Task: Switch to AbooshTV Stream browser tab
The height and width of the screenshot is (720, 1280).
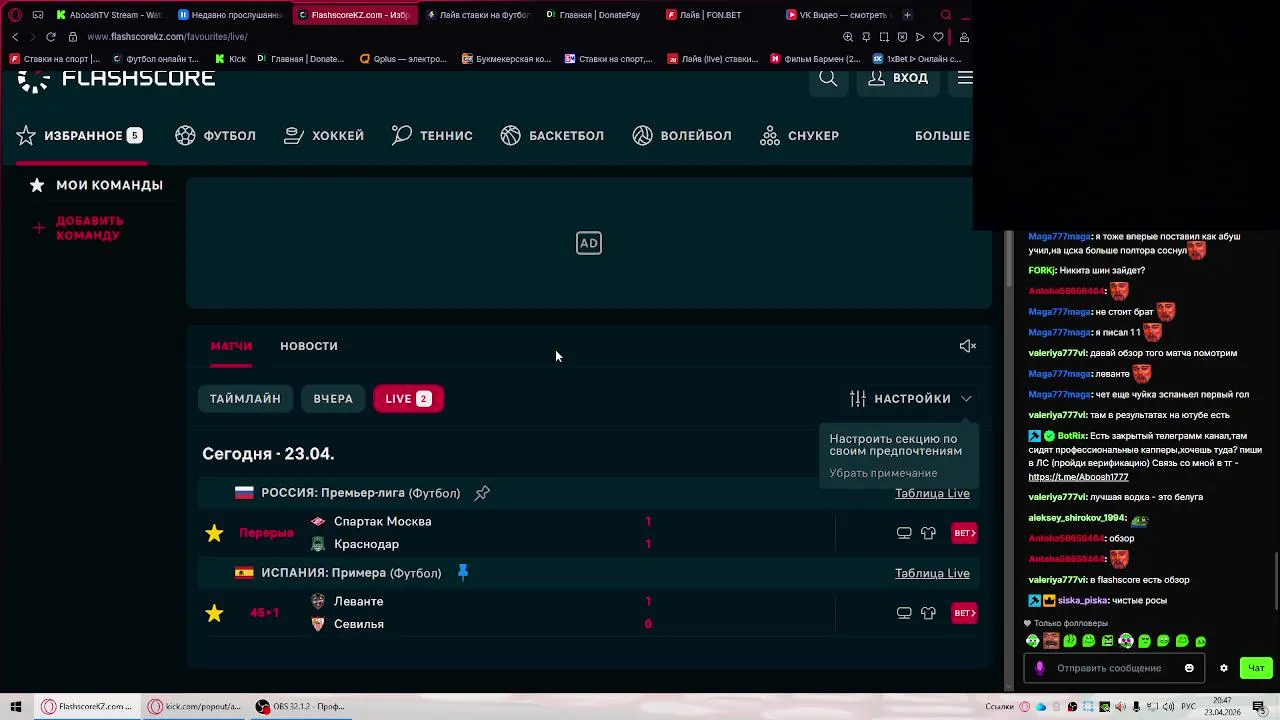Action: pyautogui.click(x=108, y=15)
